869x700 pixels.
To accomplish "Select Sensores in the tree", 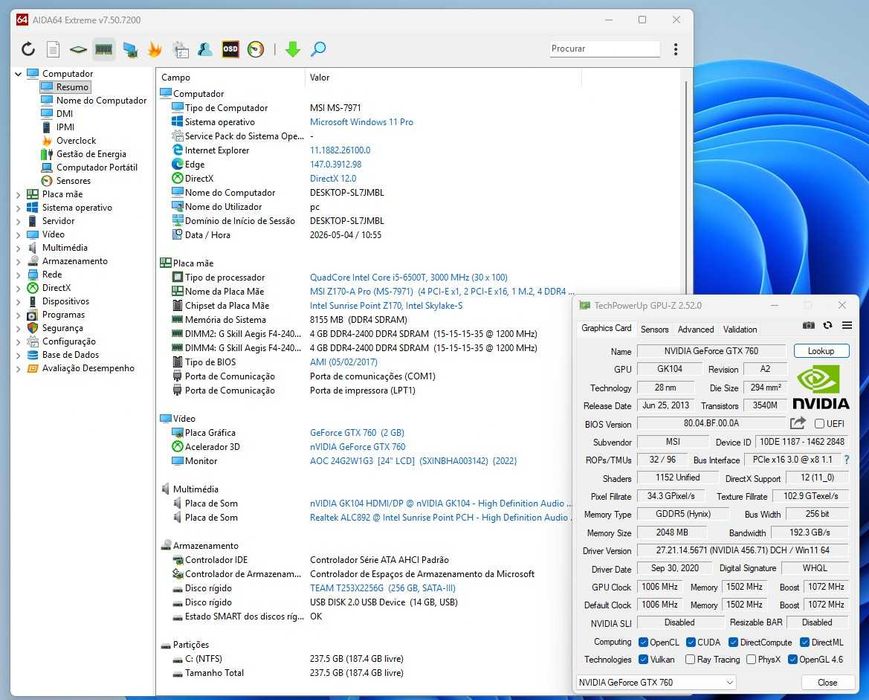I will pos(73,181).
